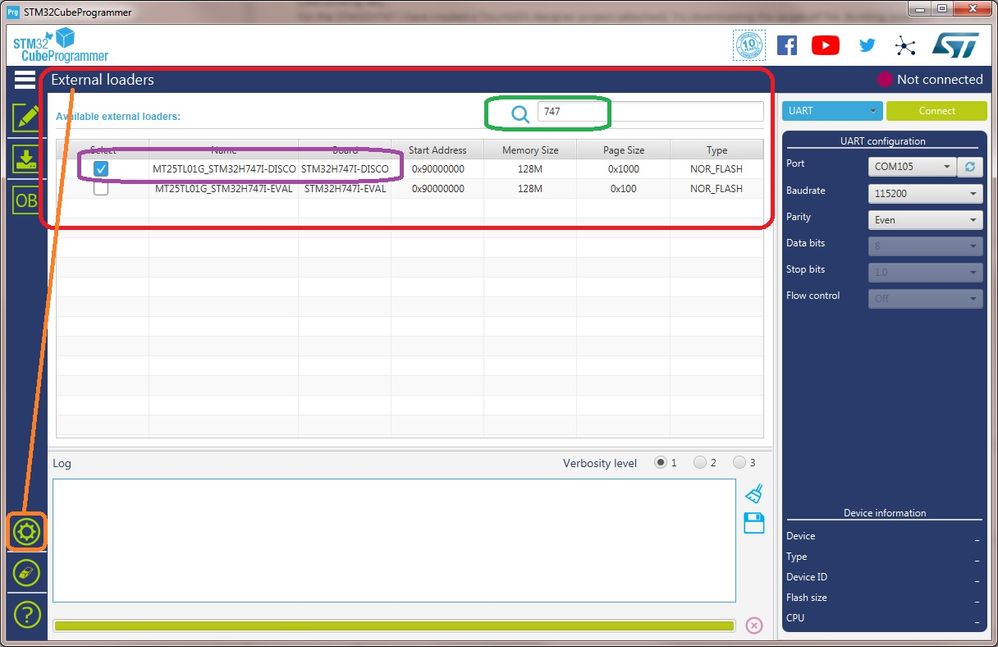
Task: Uncheck the MT25TL01G_STM32H747I-DISCO loader
Action: [101, 169]
